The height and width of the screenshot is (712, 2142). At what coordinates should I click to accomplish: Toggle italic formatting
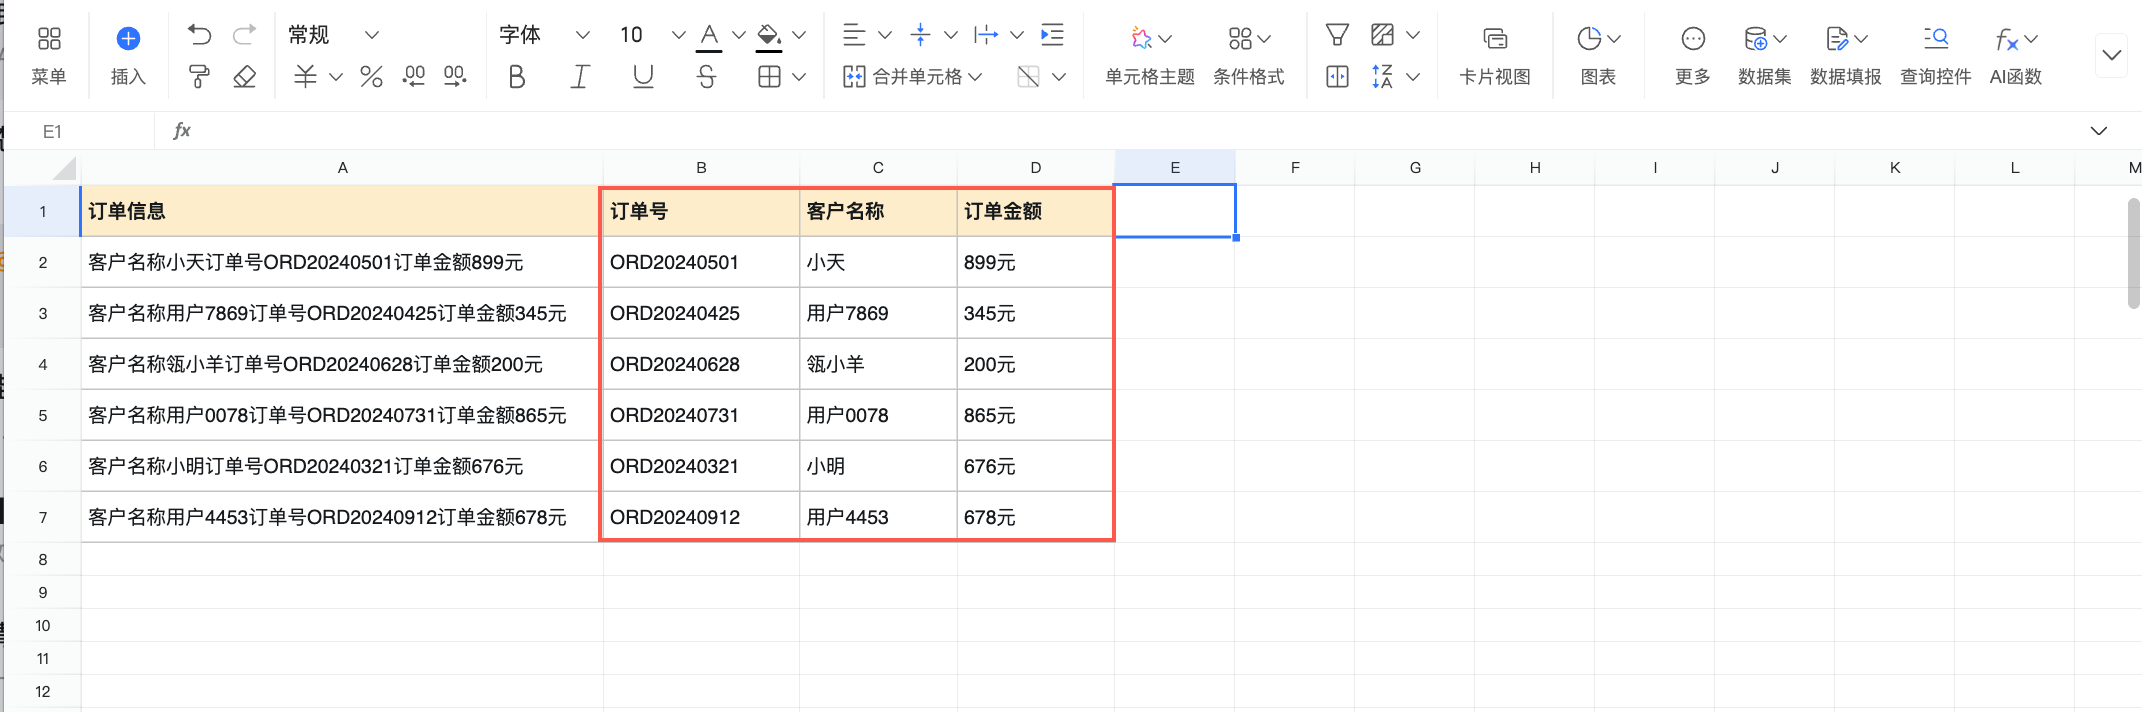click(x=580, y=77)
